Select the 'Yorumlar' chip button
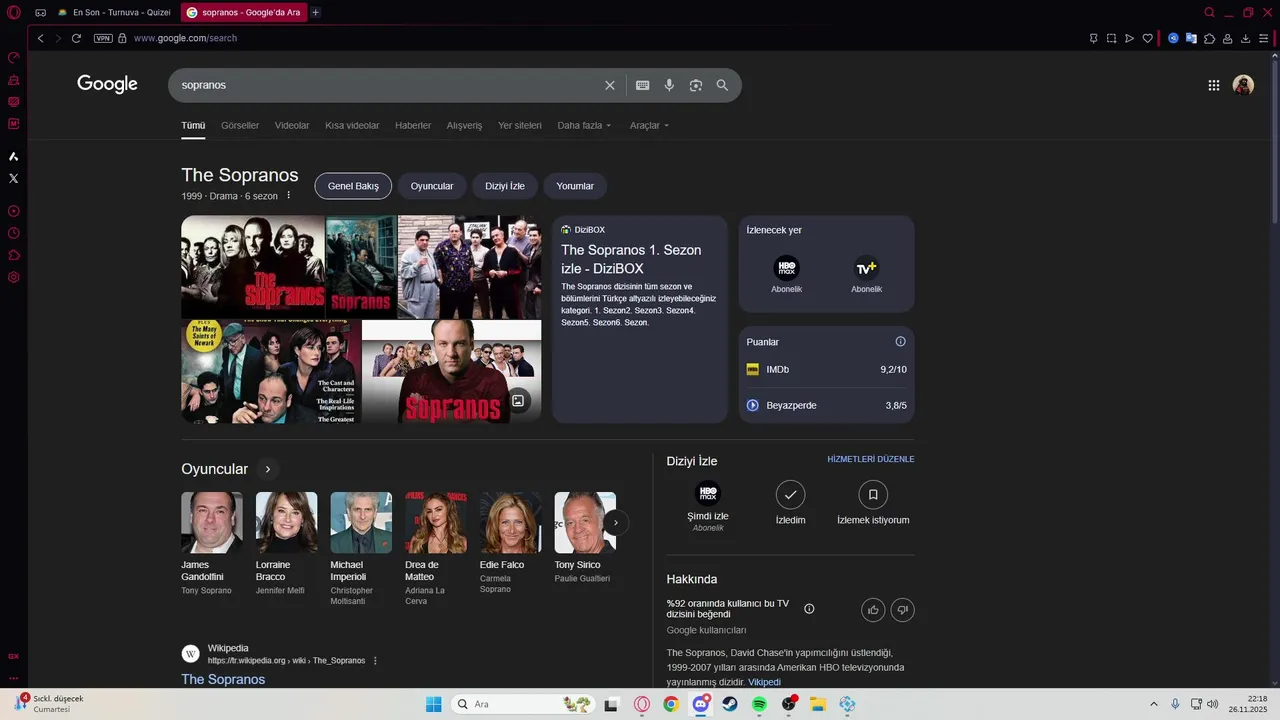This screenshot has height=720, width=1280. tap(575, 186)
